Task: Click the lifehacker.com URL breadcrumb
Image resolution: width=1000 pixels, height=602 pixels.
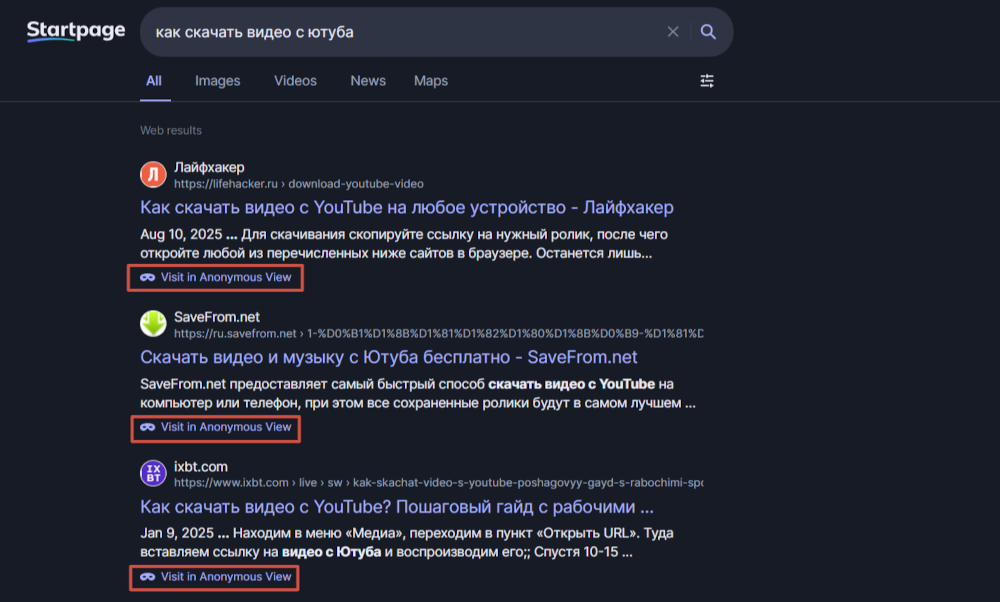Action: click(x=298, y=184)
